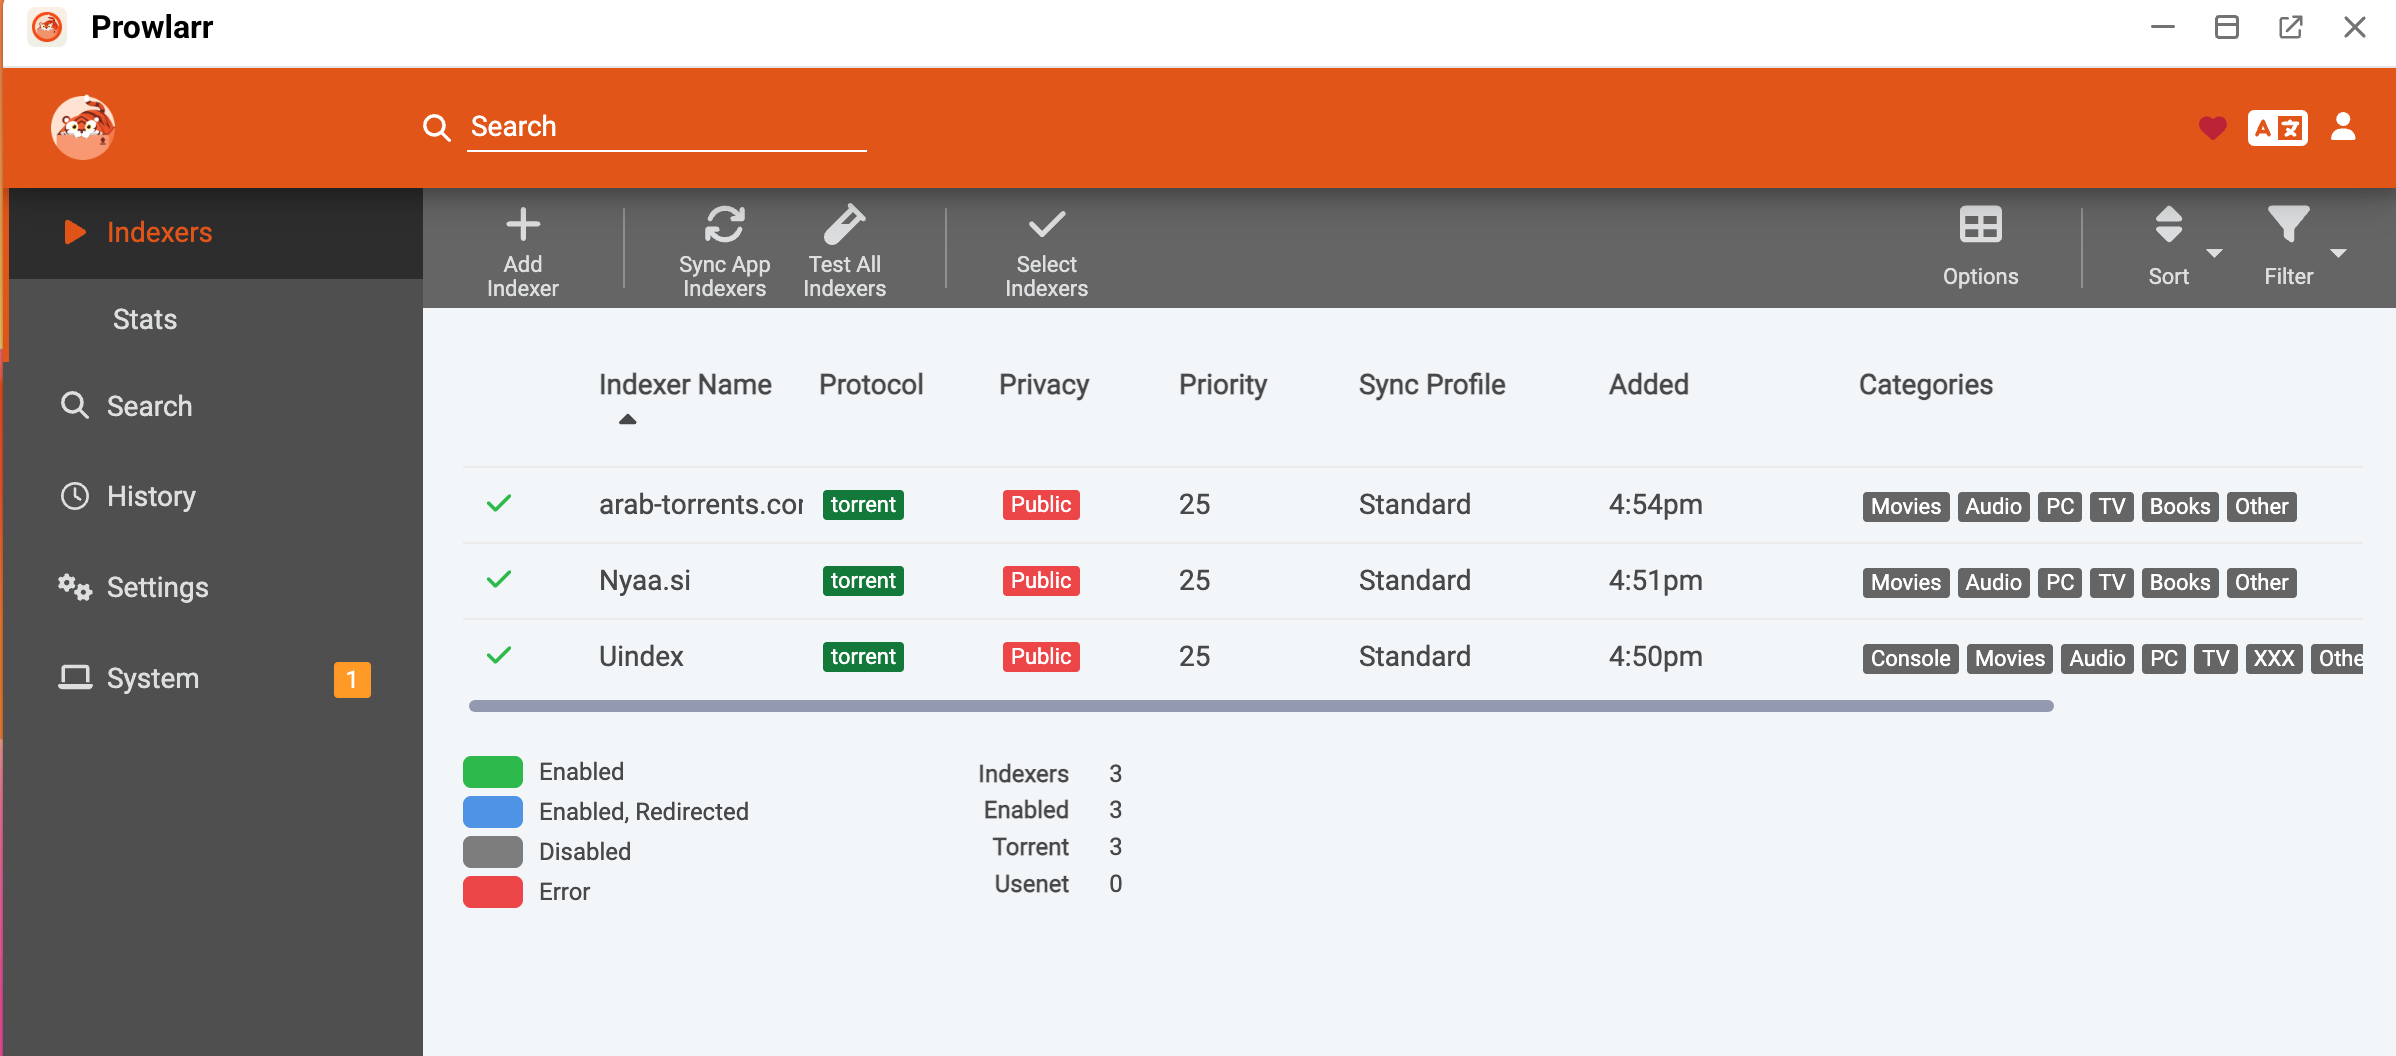The width and height of the screenshot is (2396, 1056).
Task: Switch to the Stats page
Action: [x=144, y=319]
